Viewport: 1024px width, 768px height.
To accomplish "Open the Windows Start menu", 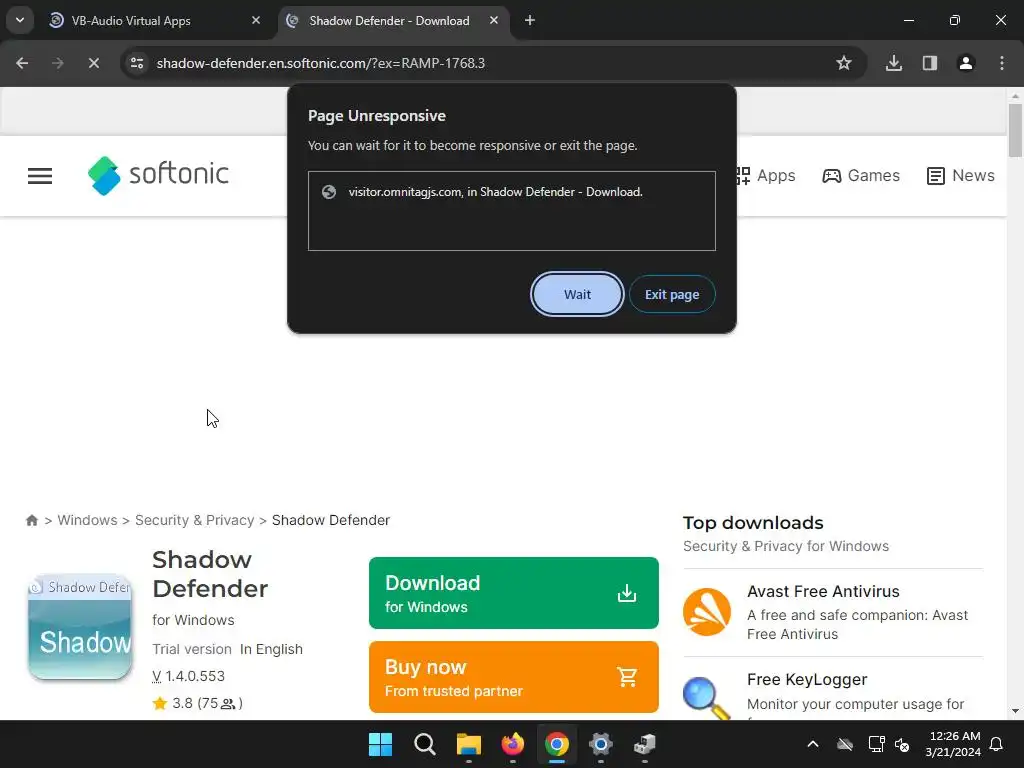I will click(380, 744).
